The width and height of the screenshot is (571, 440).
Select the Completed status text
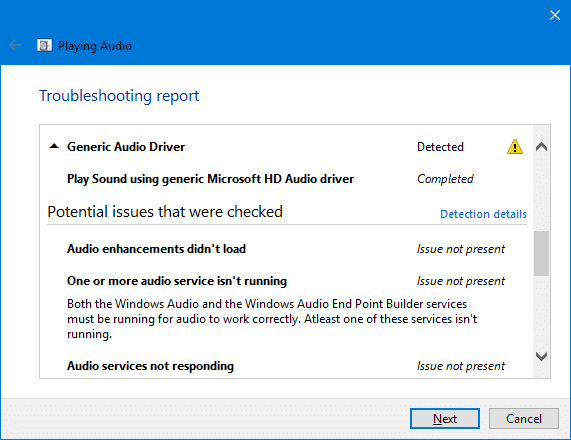(x=445, y=179)
